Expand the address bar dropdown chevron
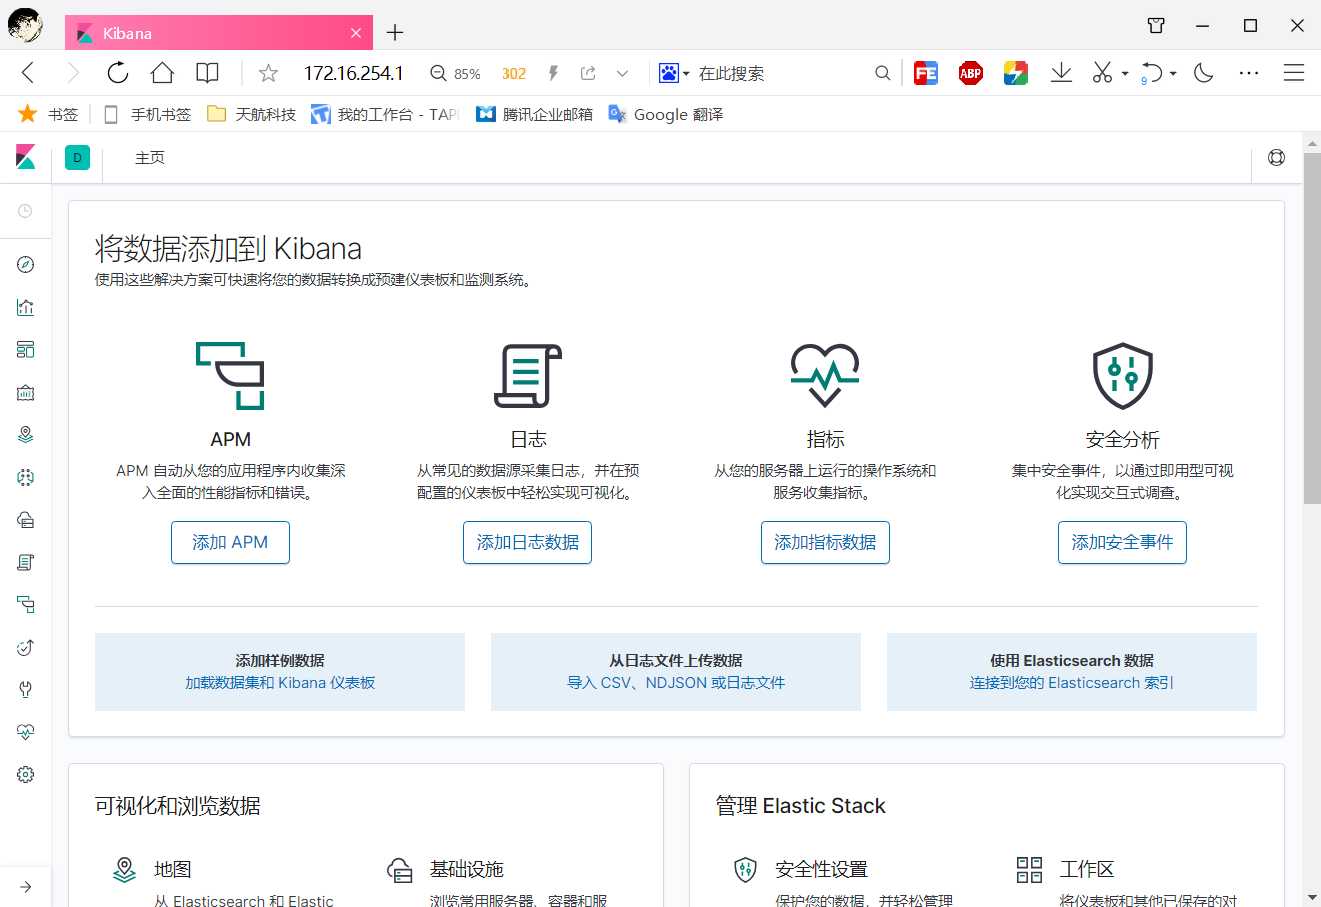 [x=622, y=73]
